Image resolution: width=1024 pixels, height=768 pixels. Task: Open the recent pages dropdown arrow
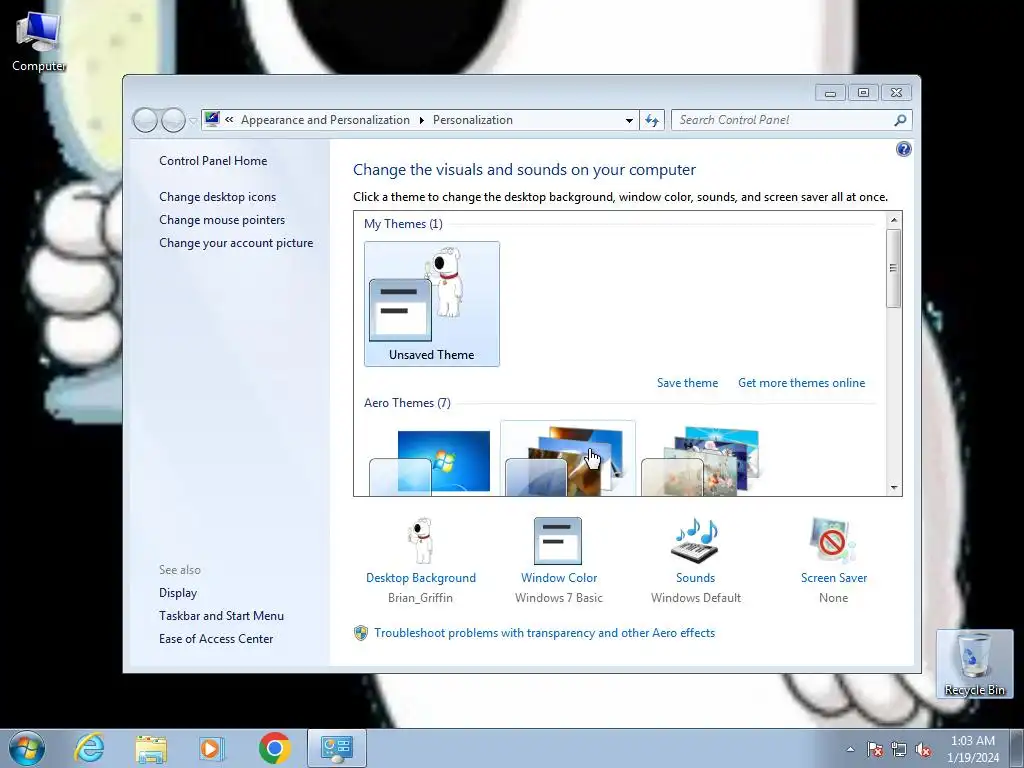[x=193, y=121]
